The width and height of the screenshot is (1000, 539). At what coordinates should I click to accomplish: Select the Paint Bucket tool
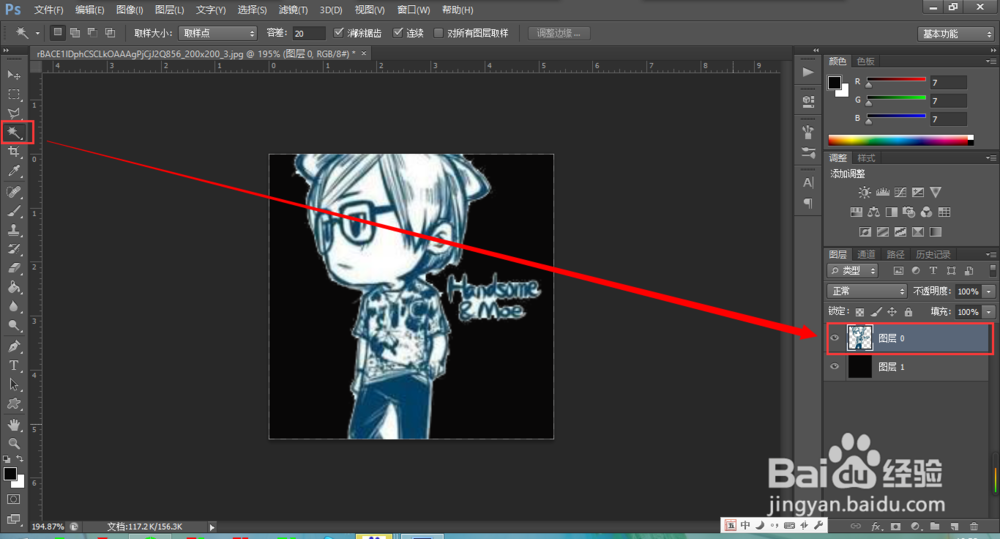(13, 287)
